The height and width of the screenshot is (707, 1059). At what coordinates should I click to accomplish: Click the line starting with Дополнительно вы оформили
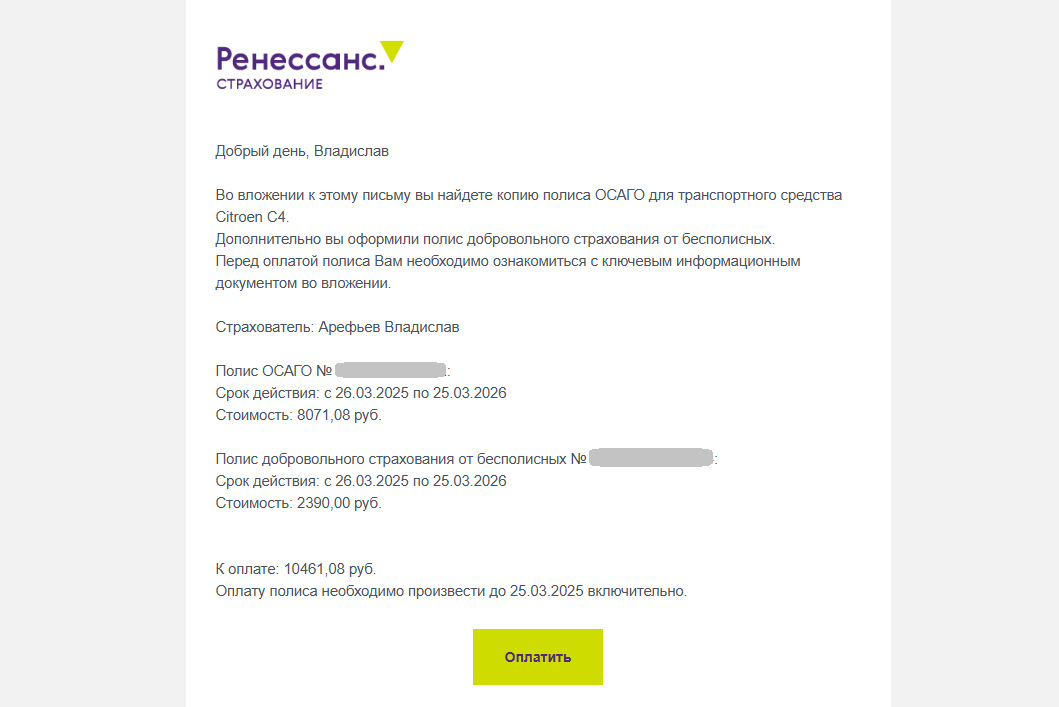(x=495, y=239)
